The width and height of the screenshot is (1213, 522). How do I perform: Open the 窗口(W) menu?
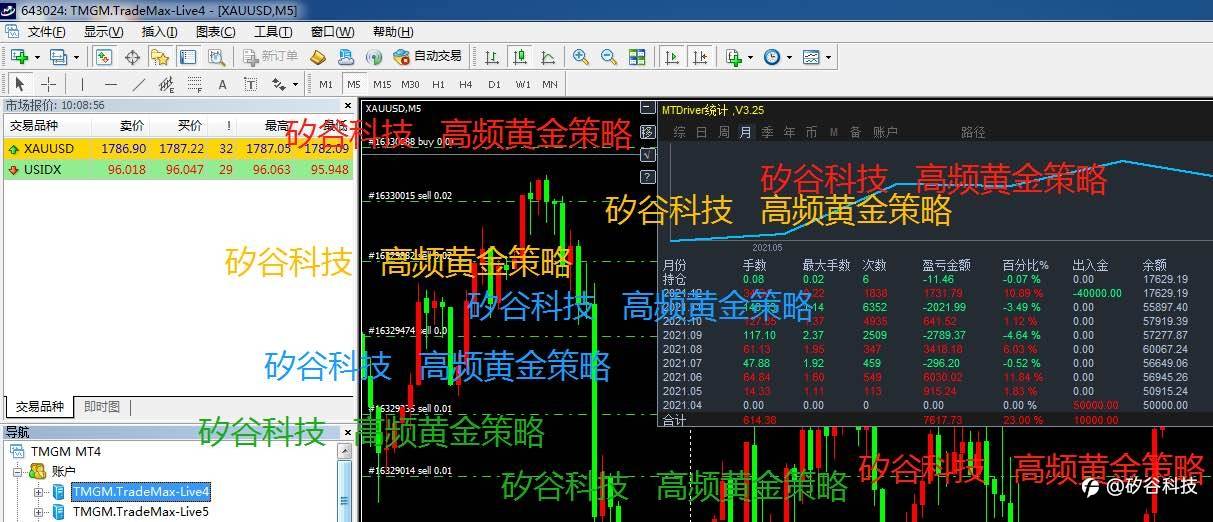coord(332,31)
